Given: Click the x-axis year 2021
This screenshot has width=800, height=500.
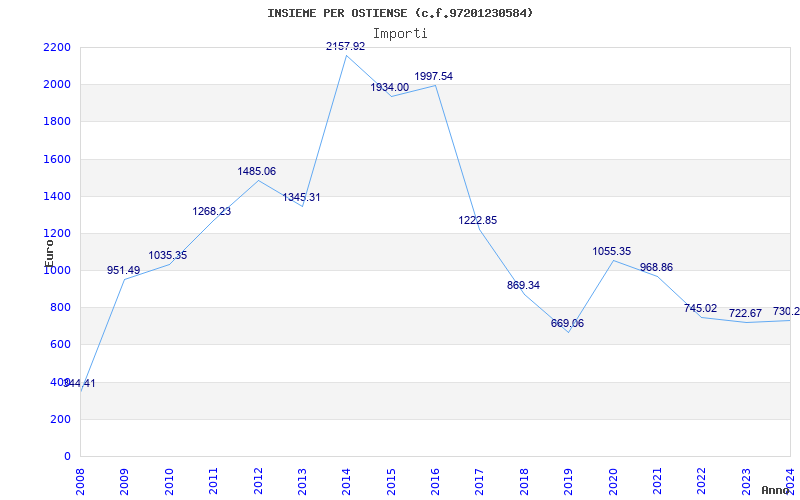Looking at the screenshot, I should coord(657,481).
